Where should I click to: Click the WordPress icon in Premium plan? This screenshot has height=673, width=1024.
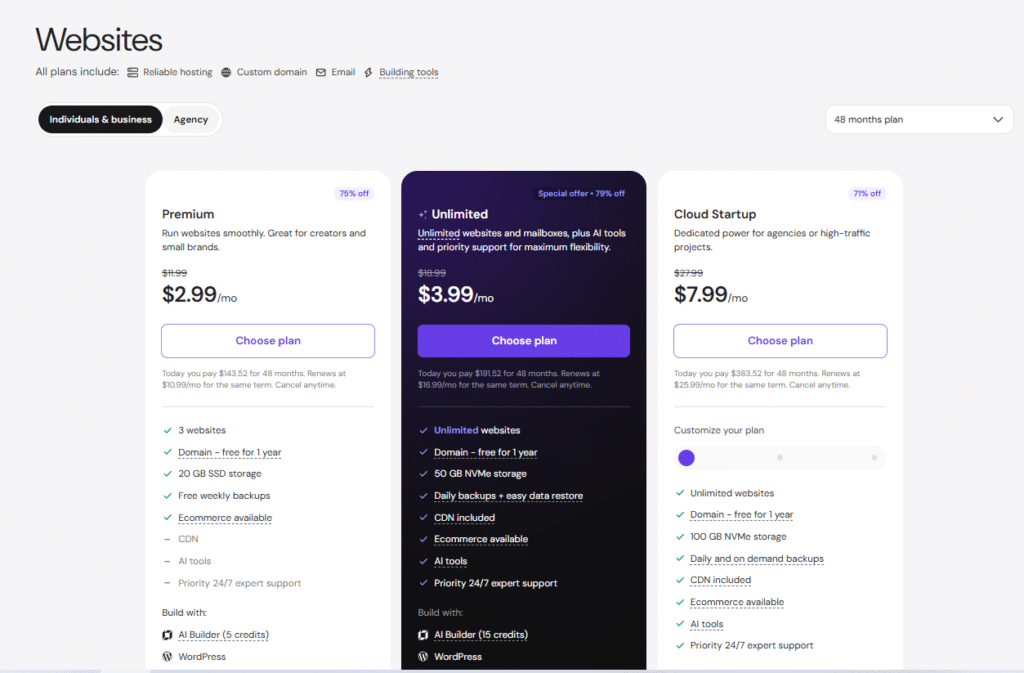[167, 657]
